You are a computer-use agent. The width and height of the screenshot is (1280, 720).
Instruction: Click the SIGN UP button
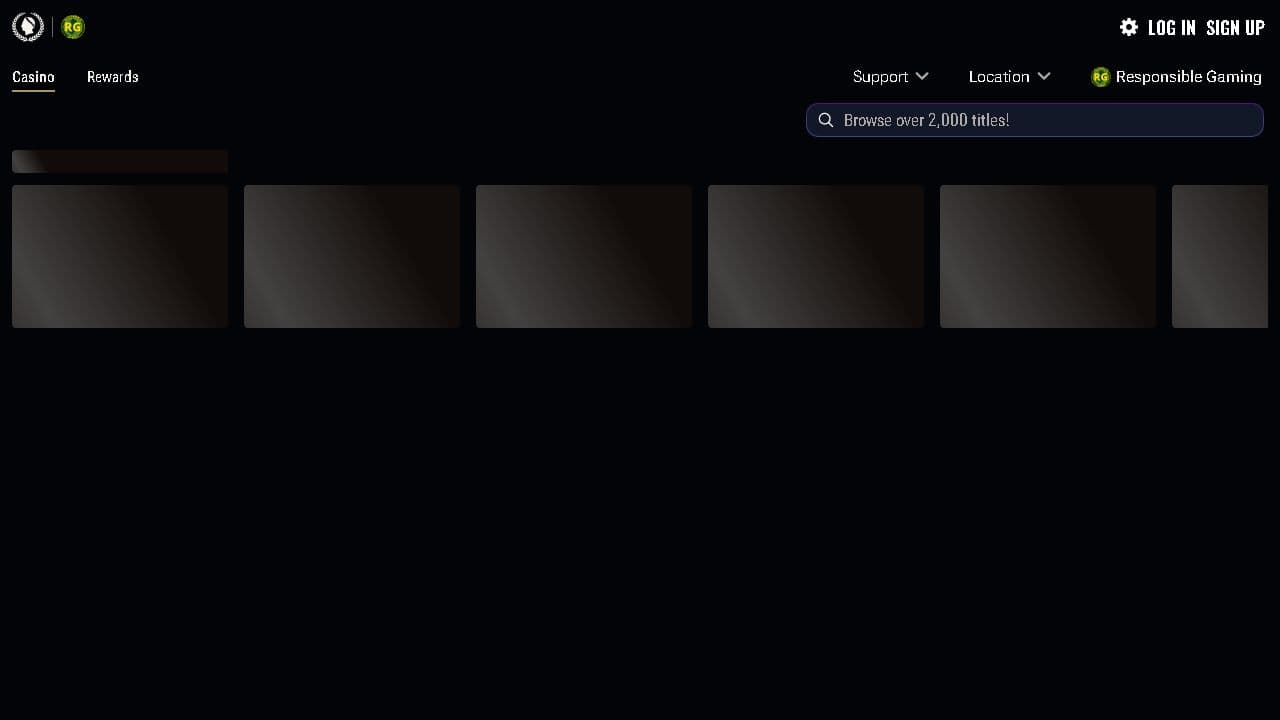pos(1236,28)
